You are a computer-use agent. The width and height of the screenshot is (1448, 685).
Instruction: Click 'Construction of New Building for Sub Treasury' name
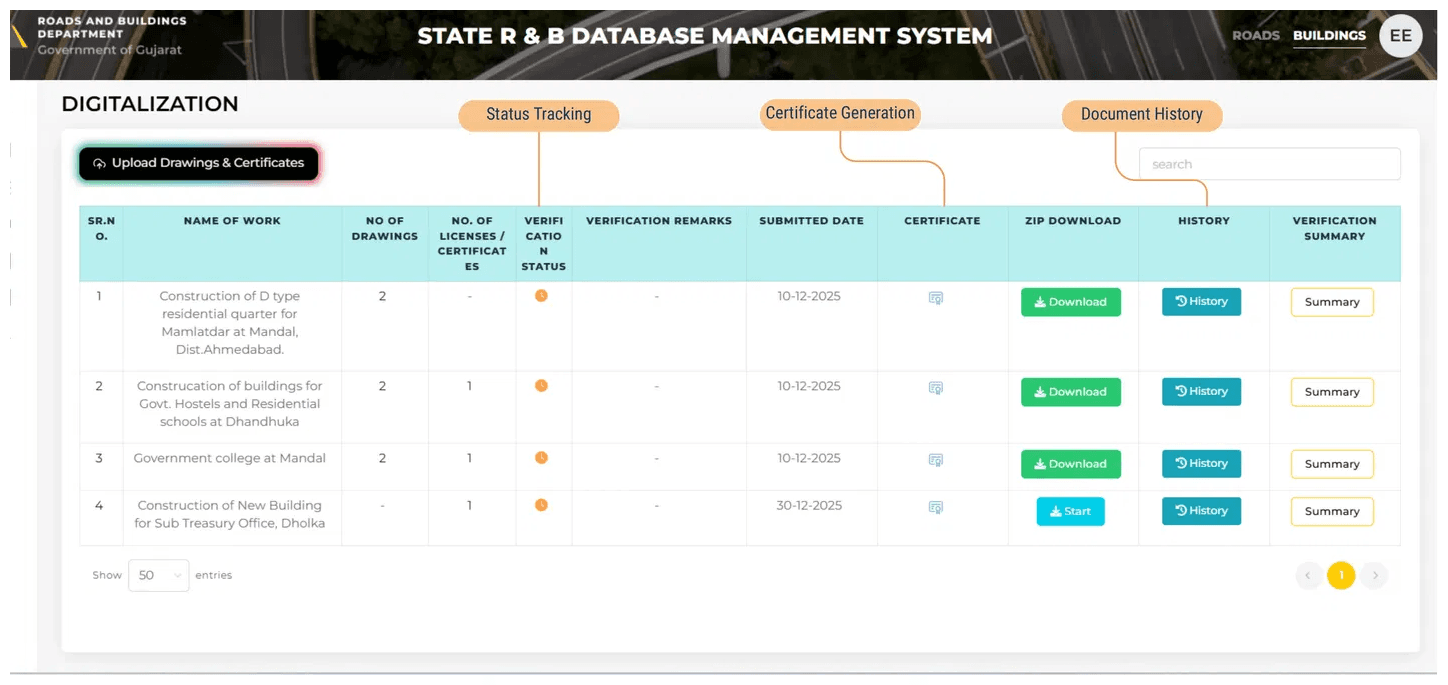pos(230,514)
